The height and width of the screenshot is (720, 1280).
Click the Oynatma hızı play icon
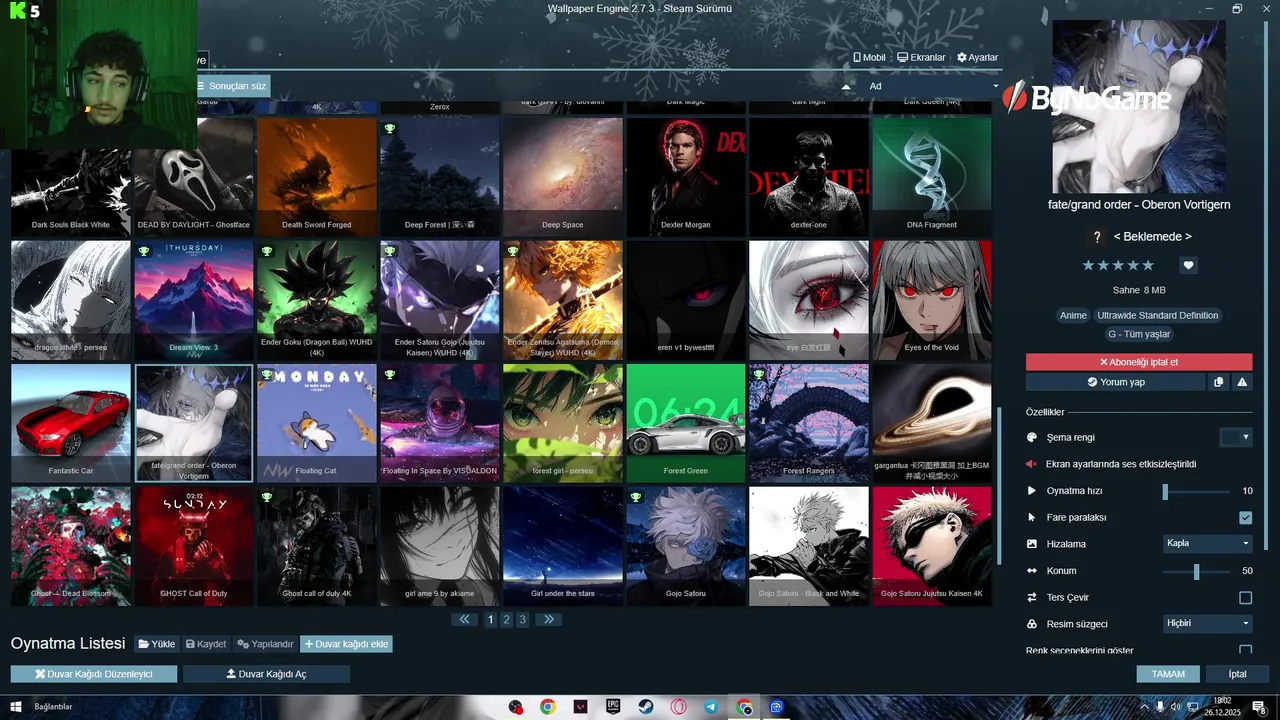tap(1032, 491)
